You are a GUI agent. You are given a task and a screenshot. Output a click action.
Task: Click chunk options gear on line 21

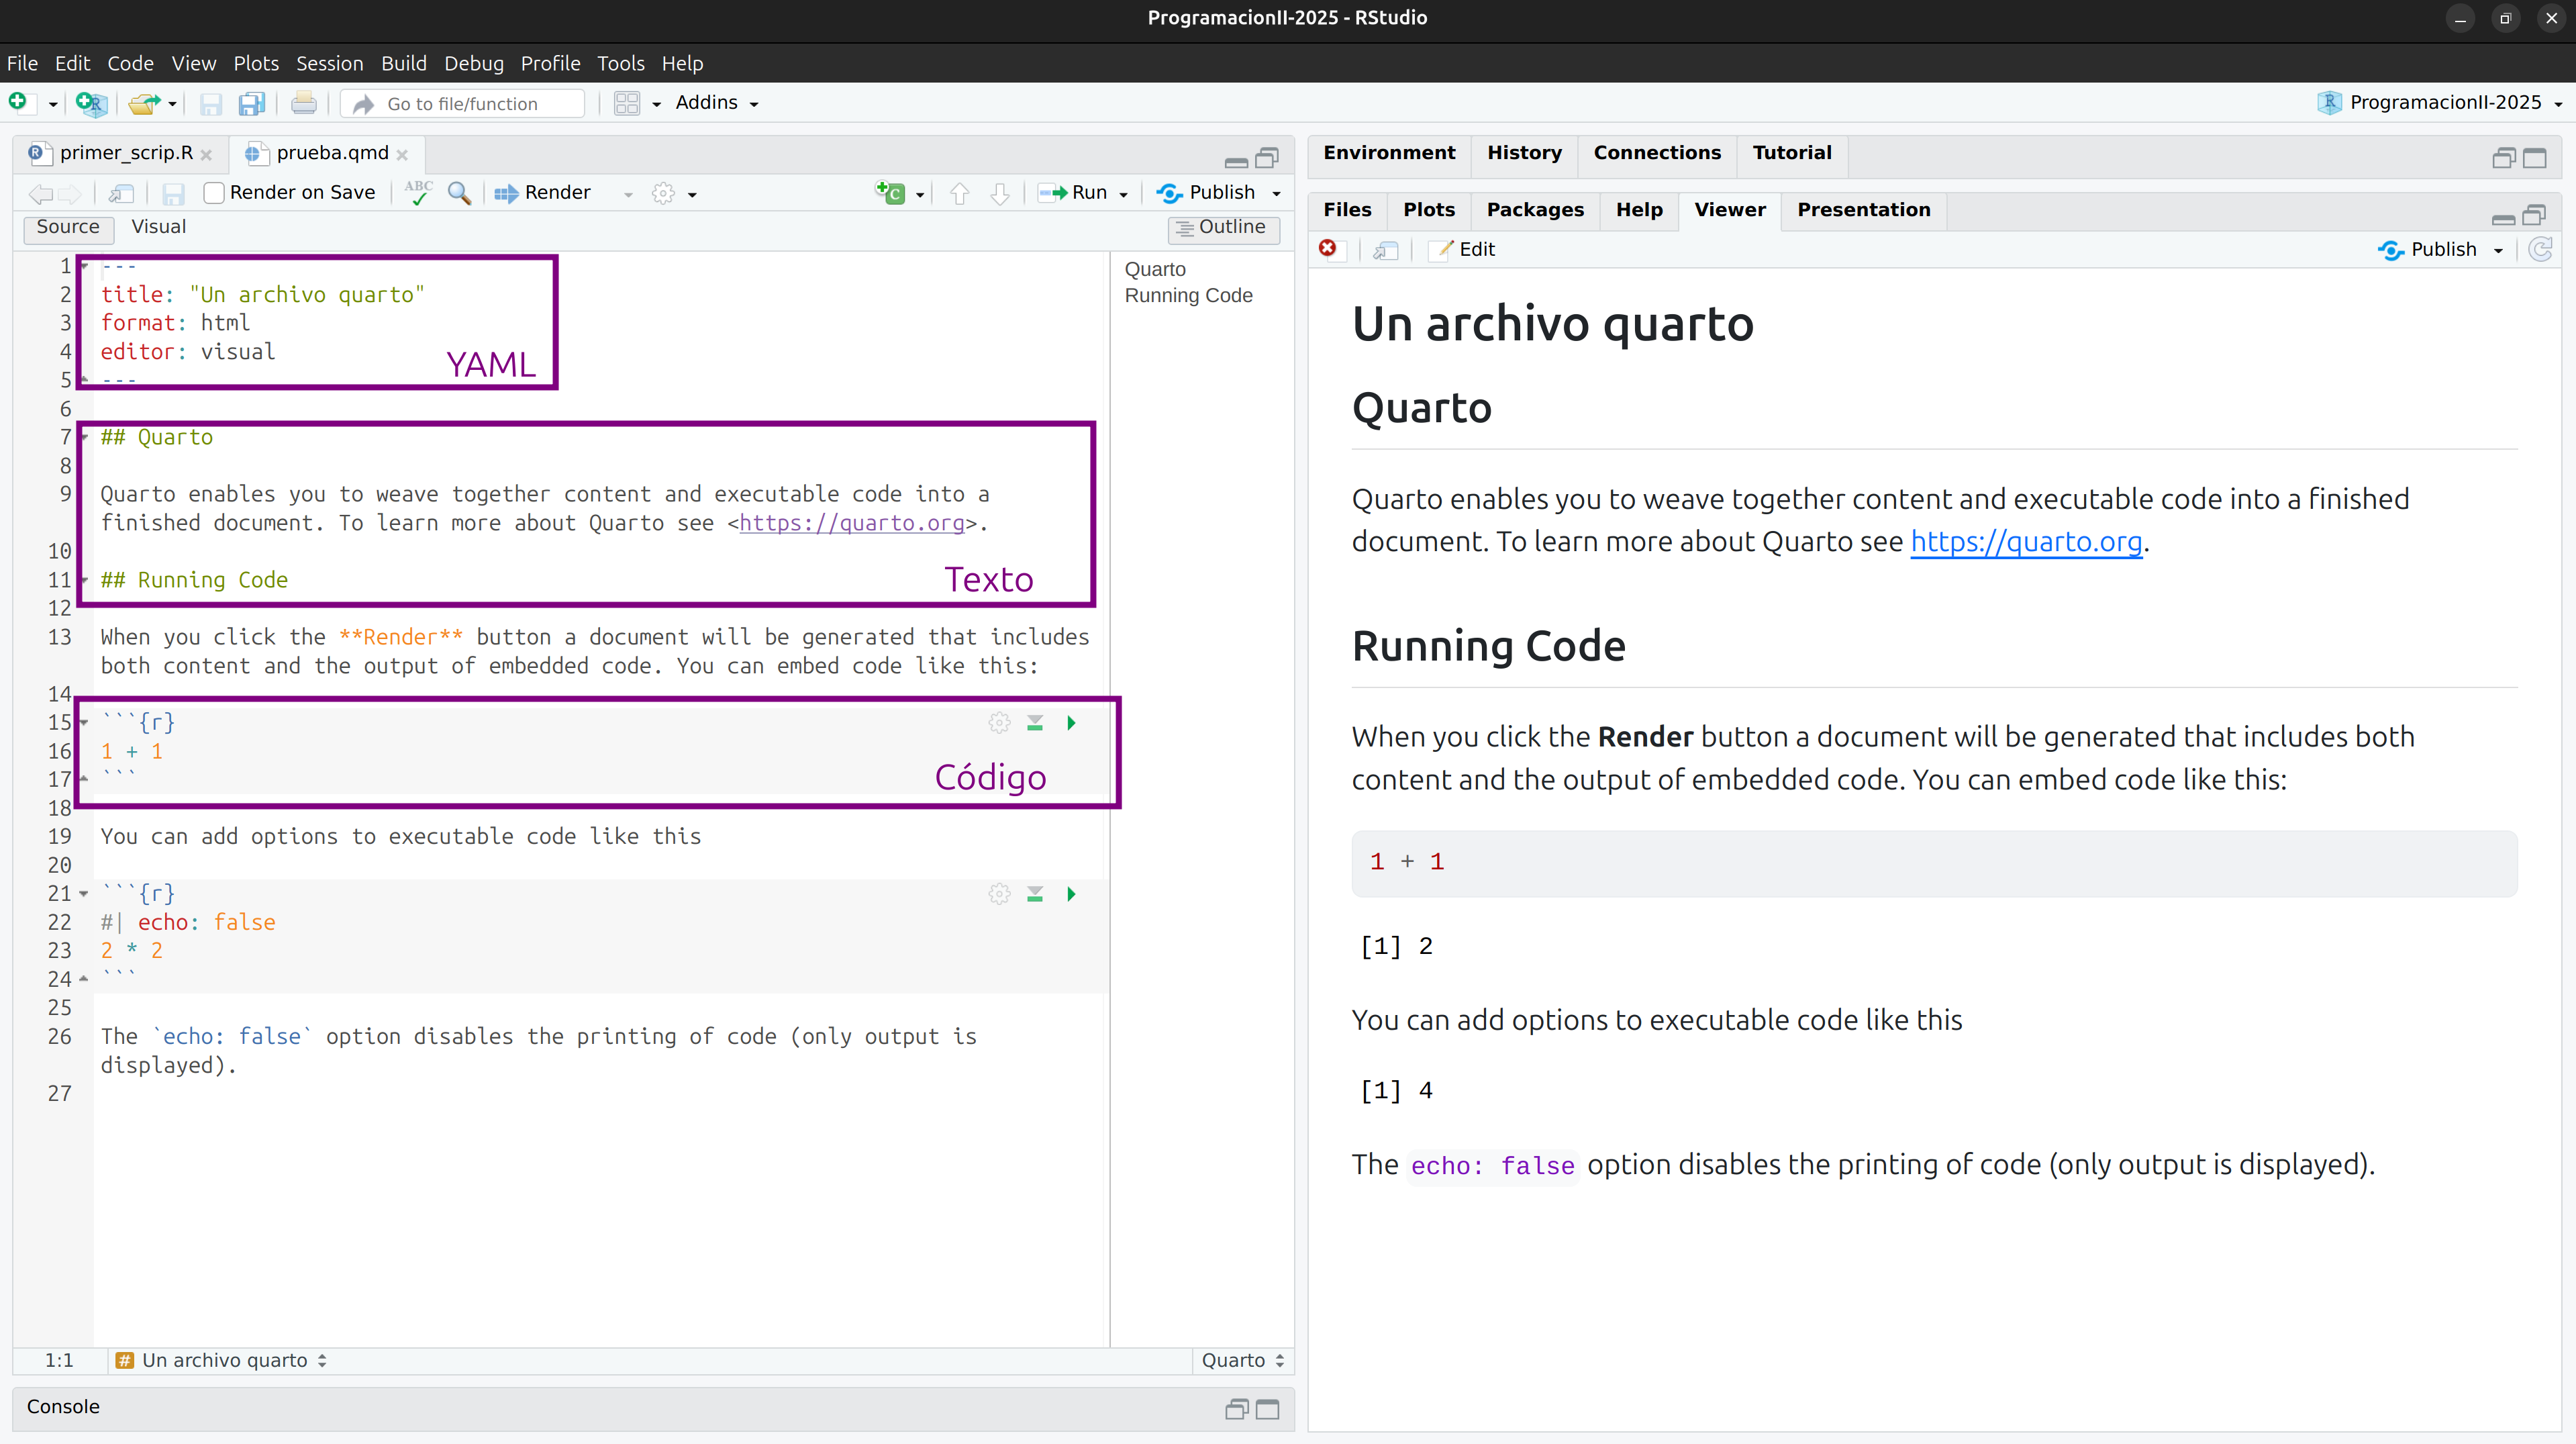click(999, 893)
